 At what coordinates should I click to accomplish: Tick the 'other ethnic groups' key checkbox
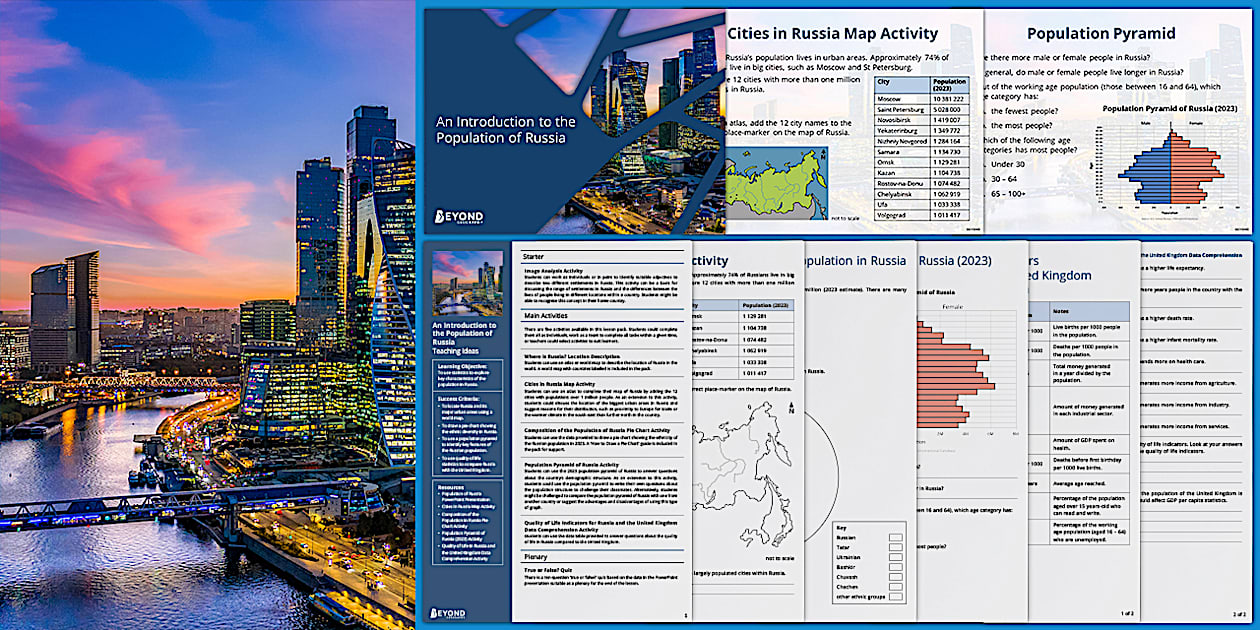click(x=895, y=598)
